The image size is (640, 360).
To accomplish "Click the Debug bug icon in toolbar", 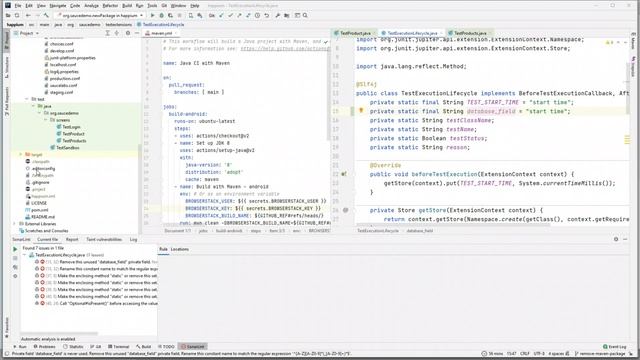I will point(162,16).
